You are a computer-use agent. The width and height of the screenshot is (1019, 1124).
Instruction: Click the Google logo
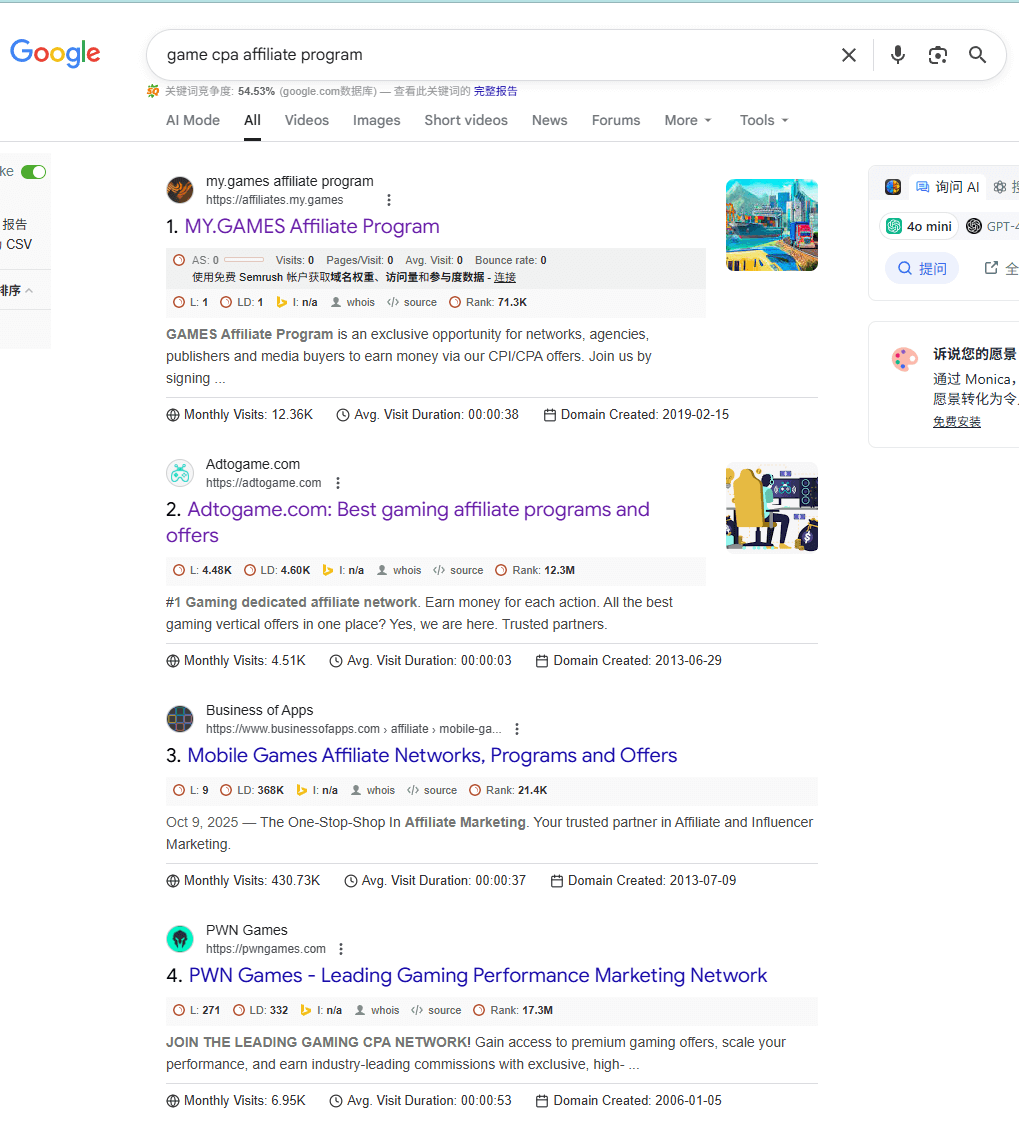[x=55, y=53]
